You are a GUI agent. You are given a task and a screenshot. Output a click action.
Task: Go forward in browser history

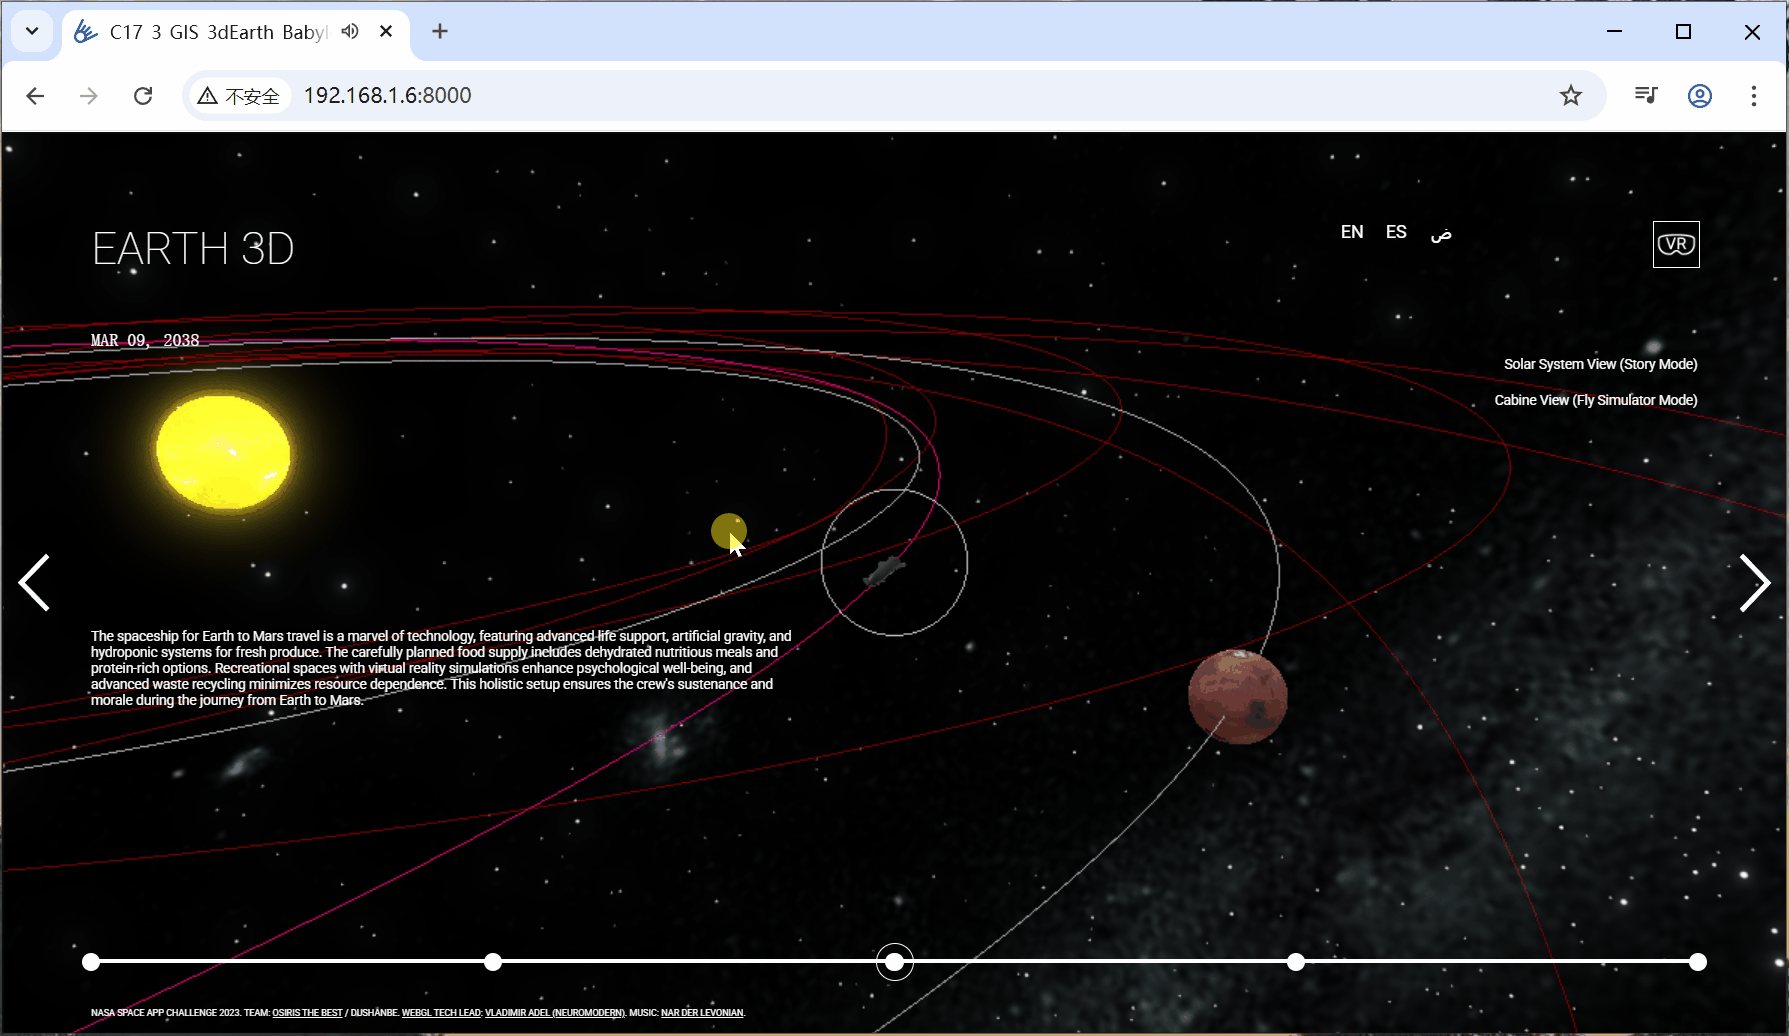tap(89, 95)
